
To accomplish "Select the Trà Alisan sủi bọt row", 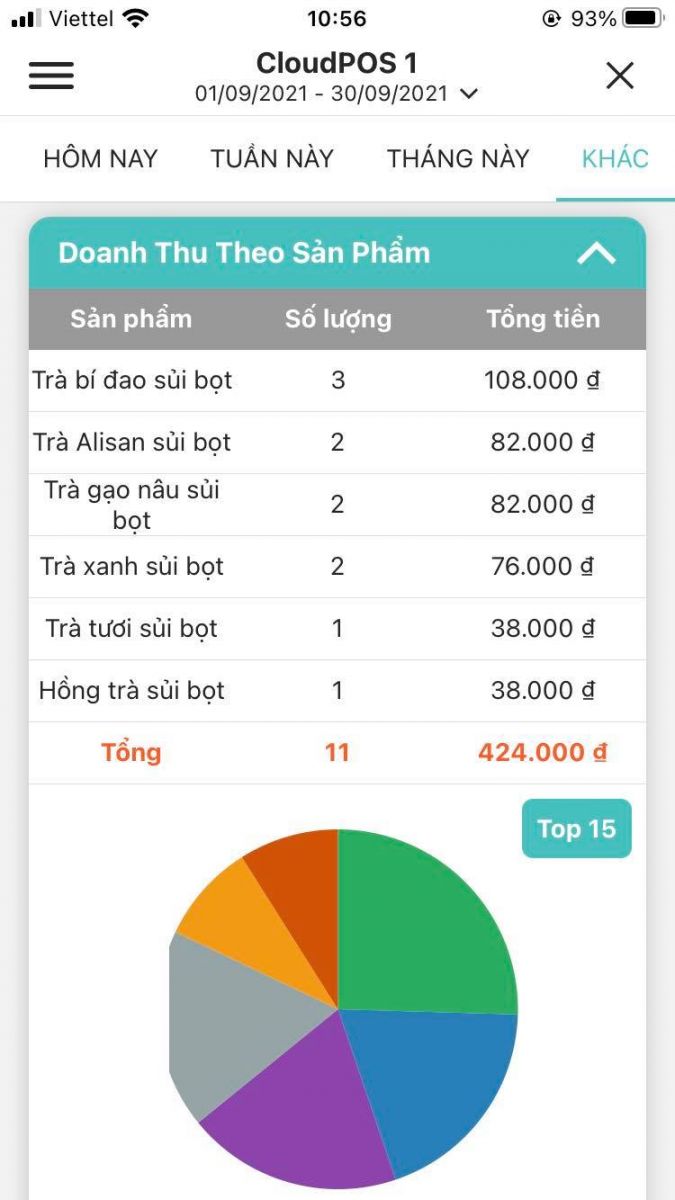I will (x=336, y=442).
